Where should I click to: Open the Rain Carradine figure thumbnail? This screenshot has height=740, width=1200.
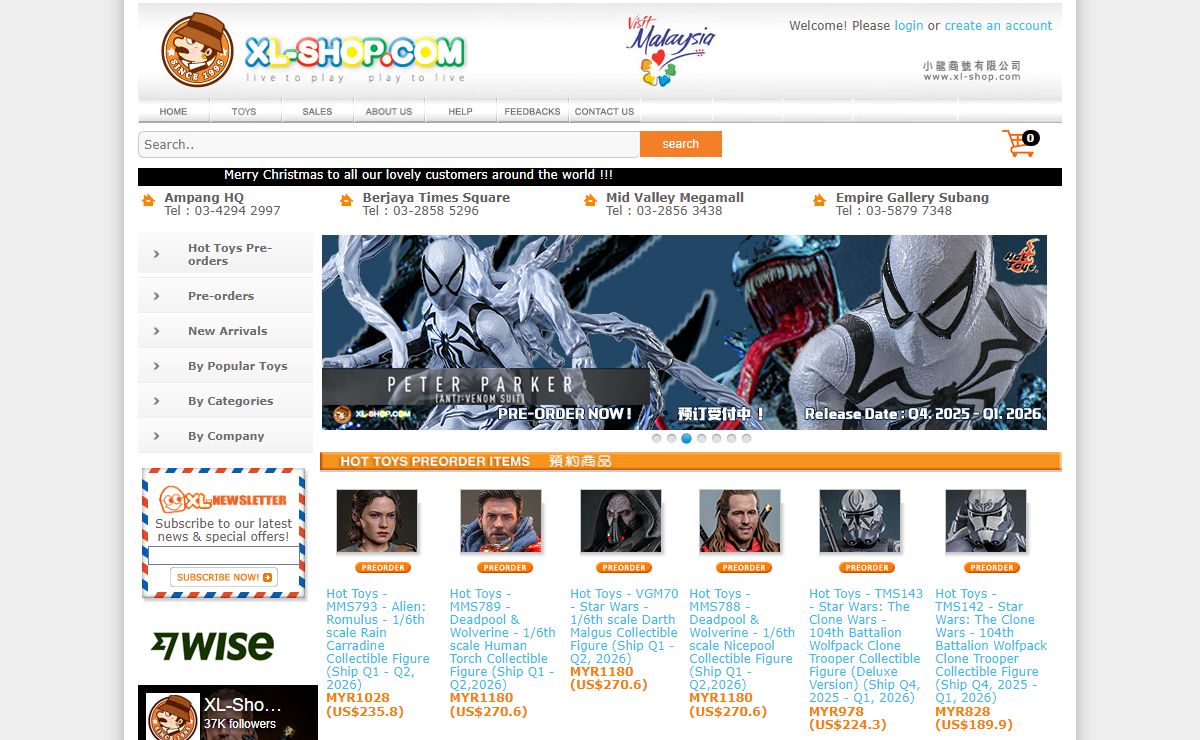tap(377, 521)
